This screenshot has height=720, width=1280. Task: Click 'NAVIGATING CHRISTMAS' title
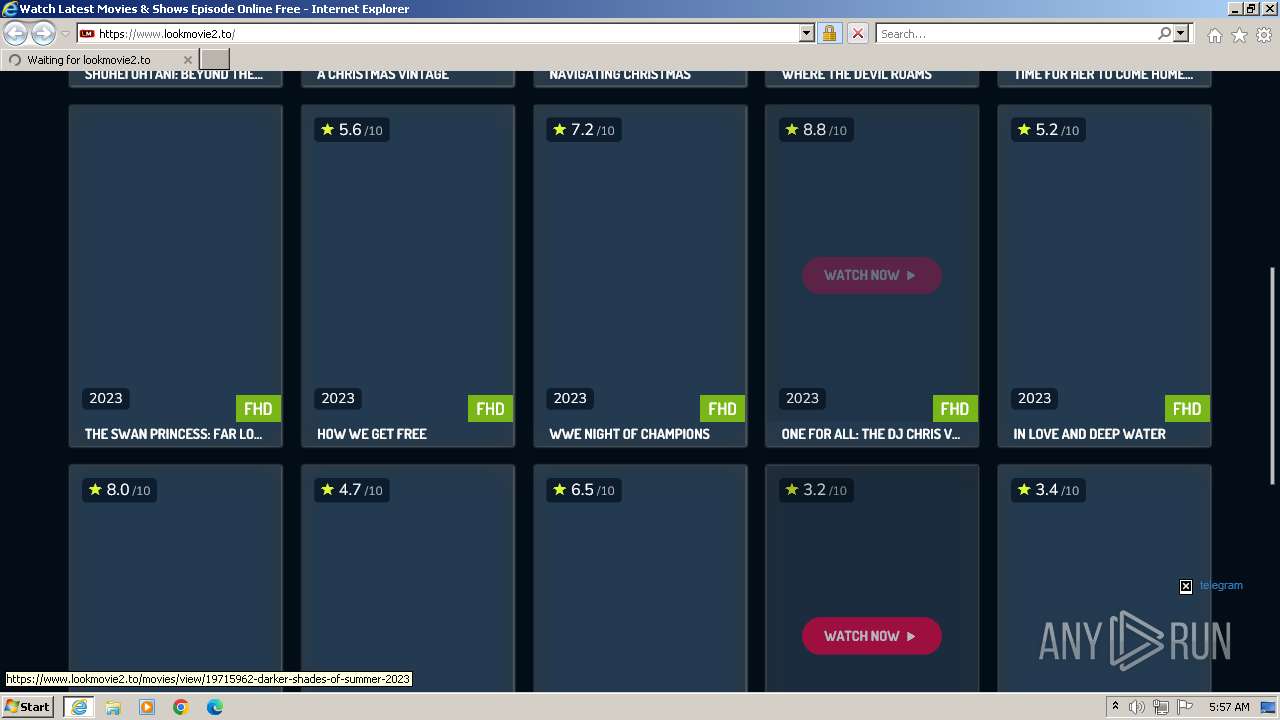coord(620,74)
